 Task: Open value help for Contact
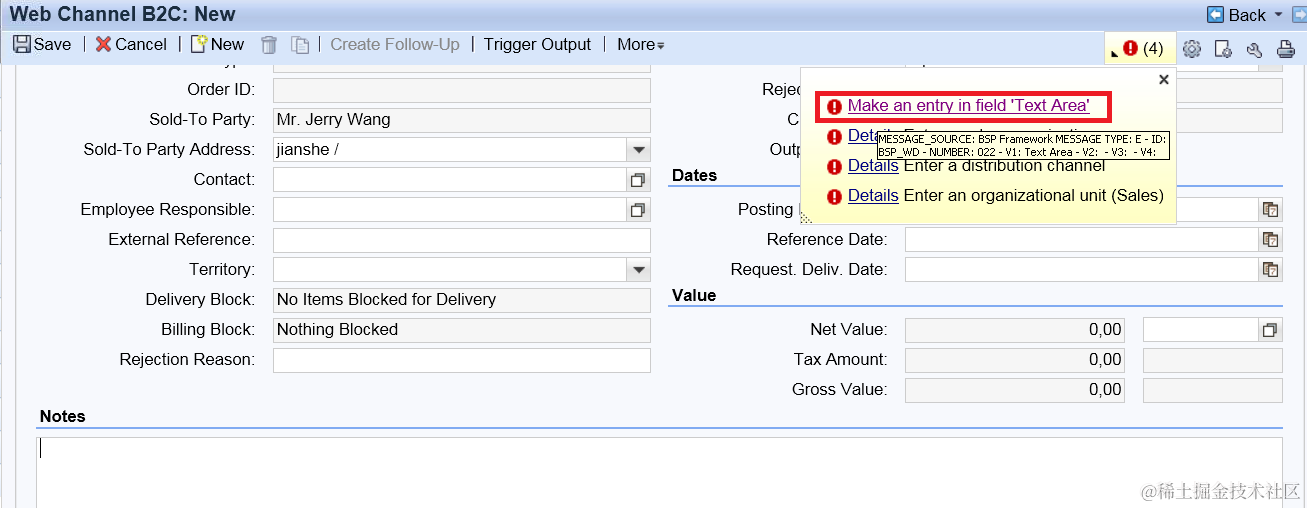[x=638, y=180]
